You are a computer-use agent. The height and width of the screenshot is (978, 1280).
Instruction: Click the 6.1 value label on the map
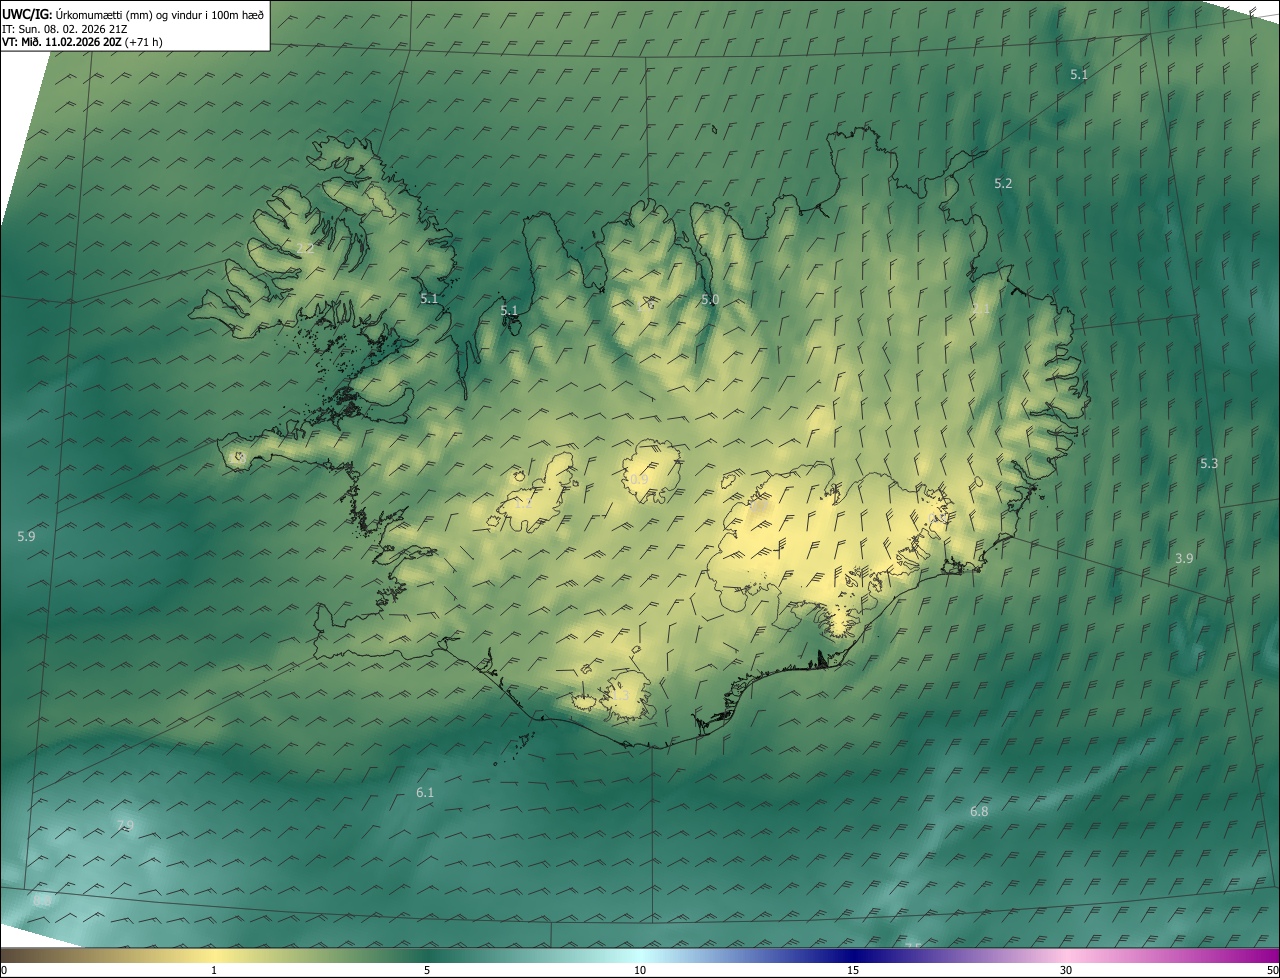(425, 793)
